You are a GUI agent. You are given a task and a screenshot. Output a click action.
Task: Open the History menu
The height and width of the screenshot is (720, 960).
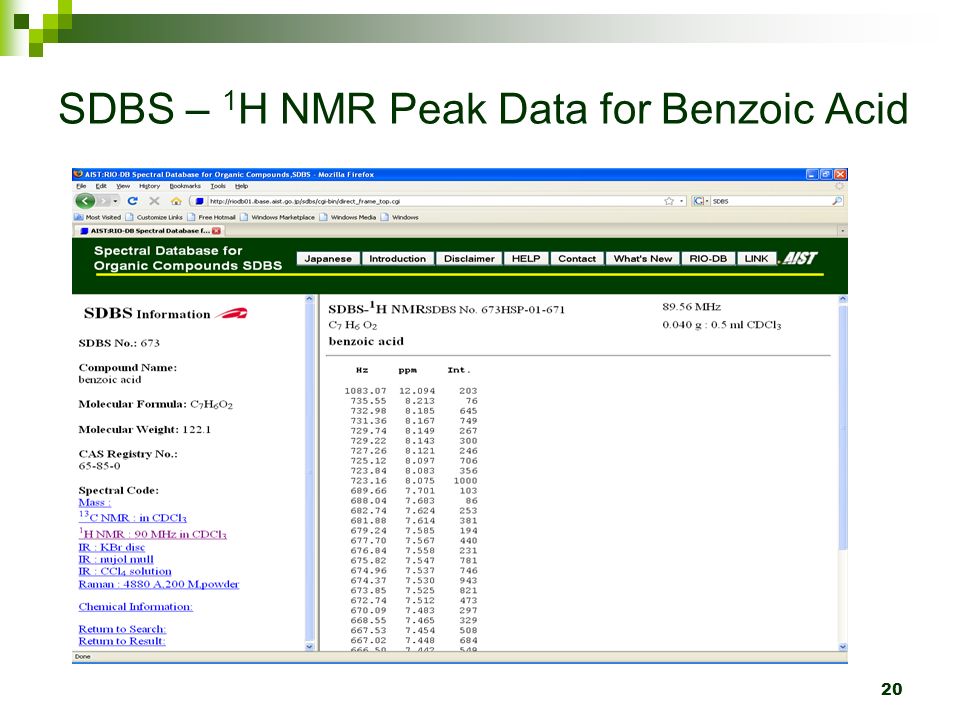149,186
